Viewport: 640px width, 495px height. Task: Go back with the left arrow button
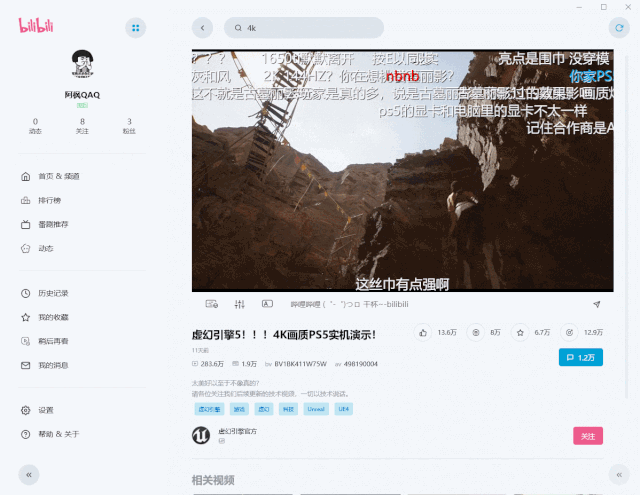coord(202,28)
